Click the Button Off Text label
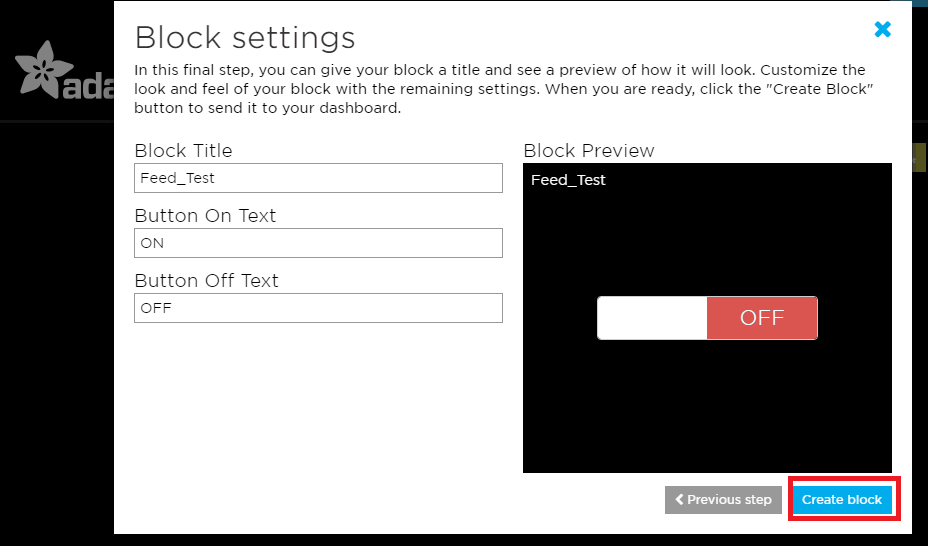Image resolution: width=928 pixels, height=546 pixels. [x=206, y=281]
